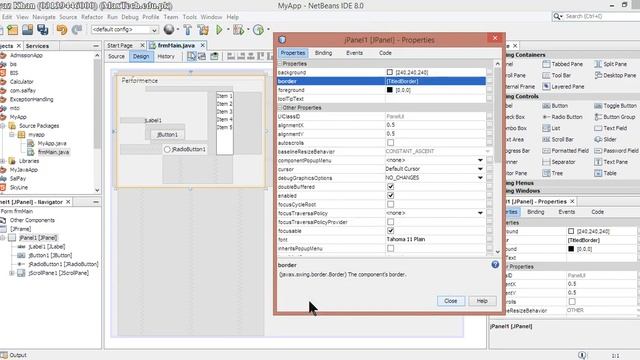Click the Redo toolbar icon

(77, 30)
